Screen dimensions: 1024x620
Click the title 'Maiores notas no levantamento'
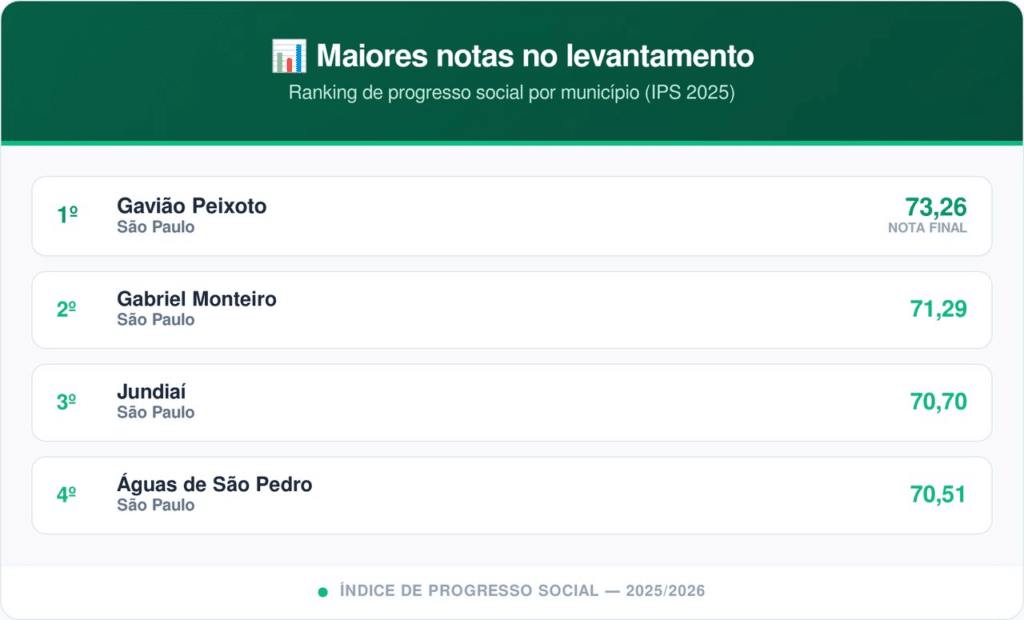535,57
